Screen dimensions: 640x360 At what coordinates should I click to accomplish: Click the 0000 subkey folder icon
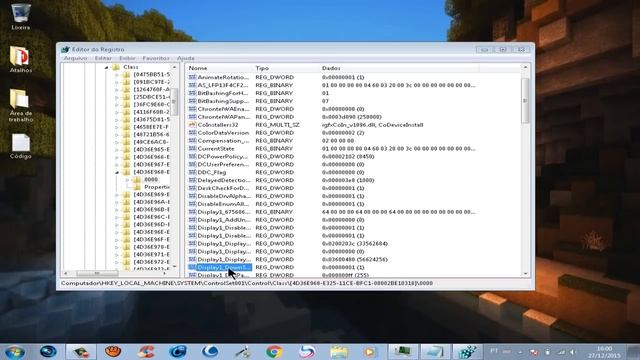tap(137, 180)
